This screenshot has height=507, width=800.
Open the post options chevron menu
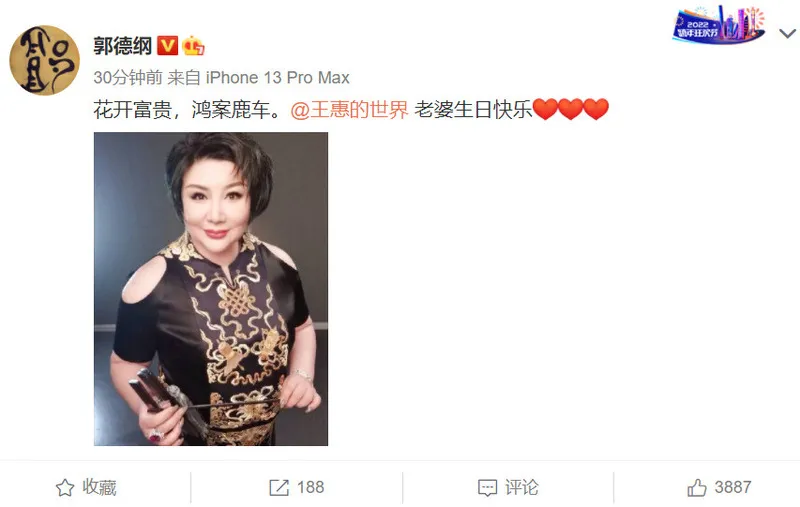click(788, 34)
